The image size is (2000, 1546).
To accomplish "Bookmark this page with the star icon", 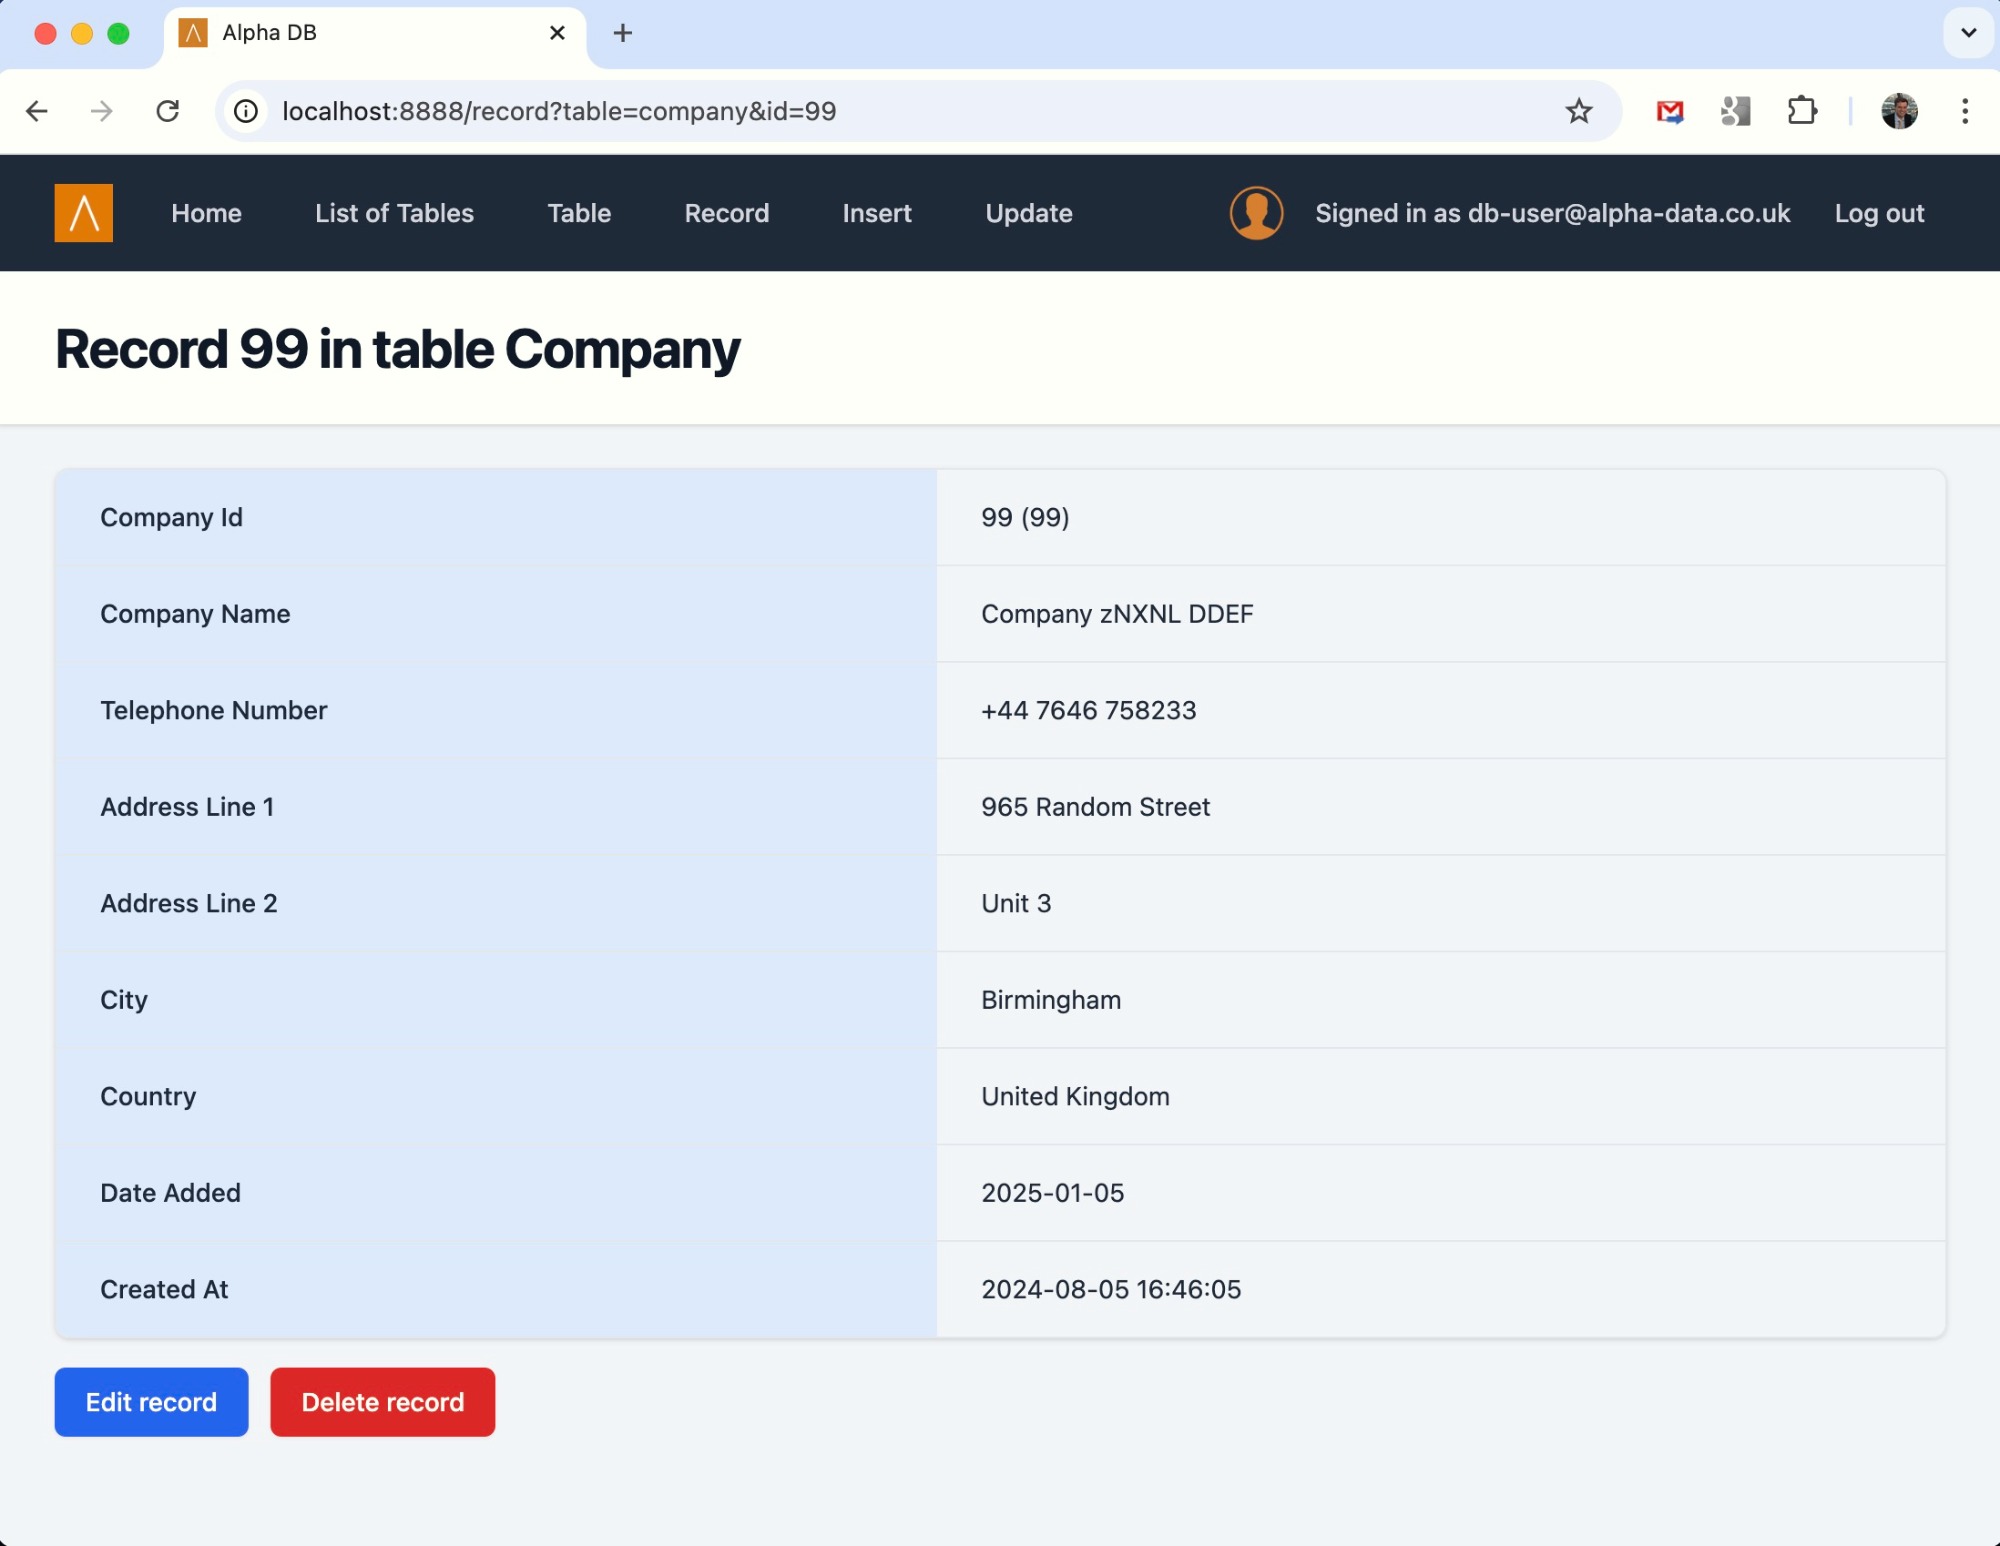I will click(x=1579, y=111).
